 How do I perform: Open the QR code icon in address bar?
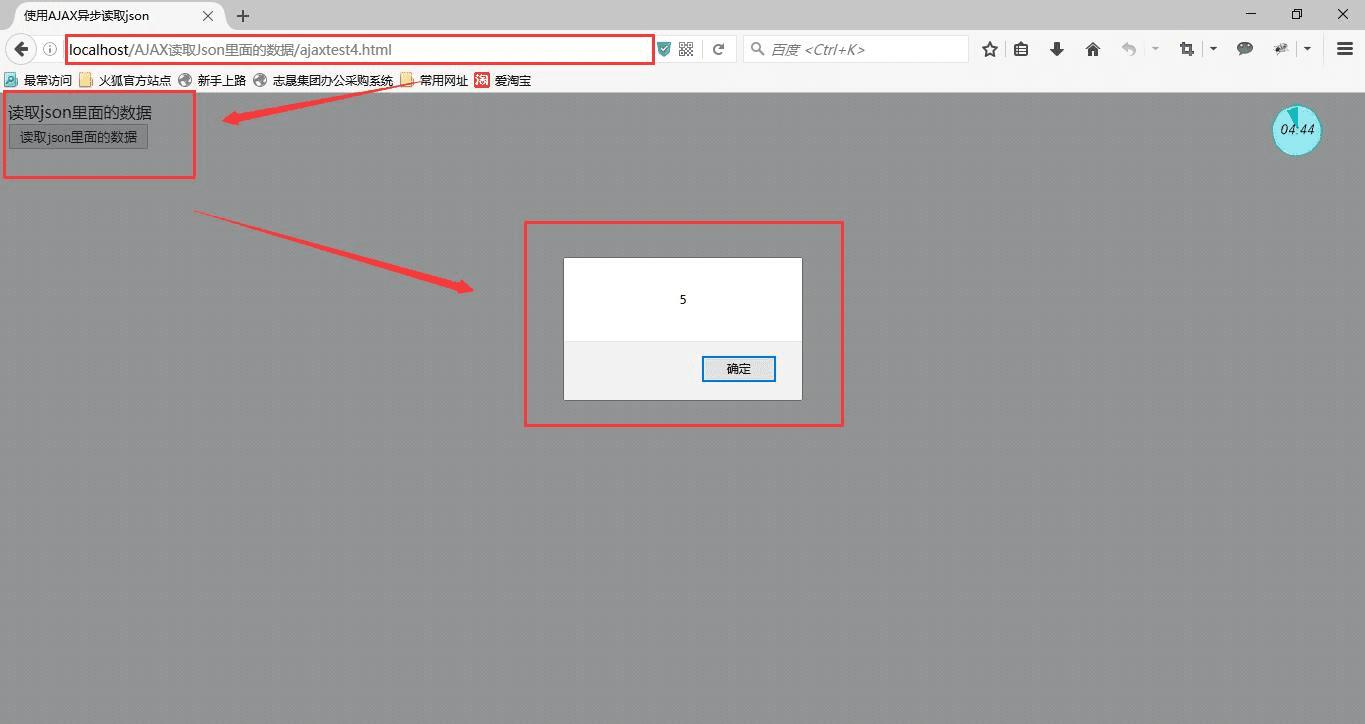[686, 49]
